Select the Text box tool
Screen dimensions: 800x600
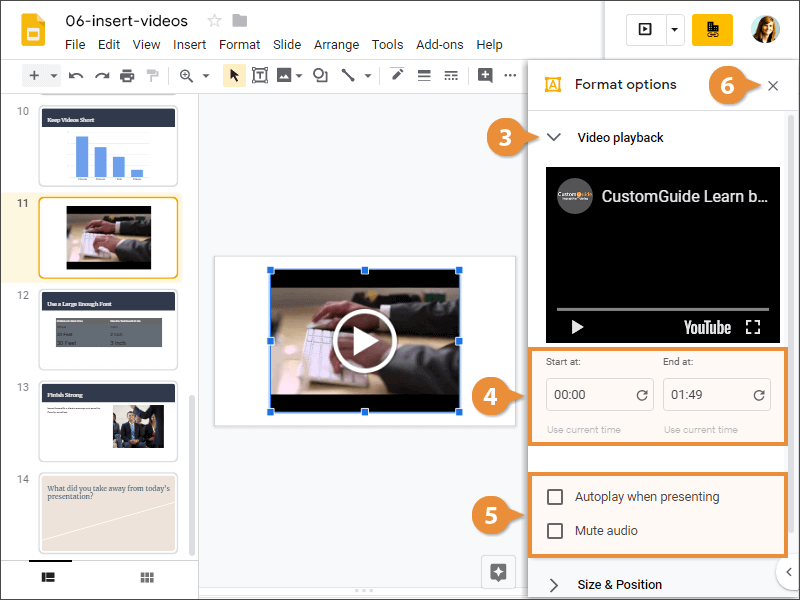(260, 75)
